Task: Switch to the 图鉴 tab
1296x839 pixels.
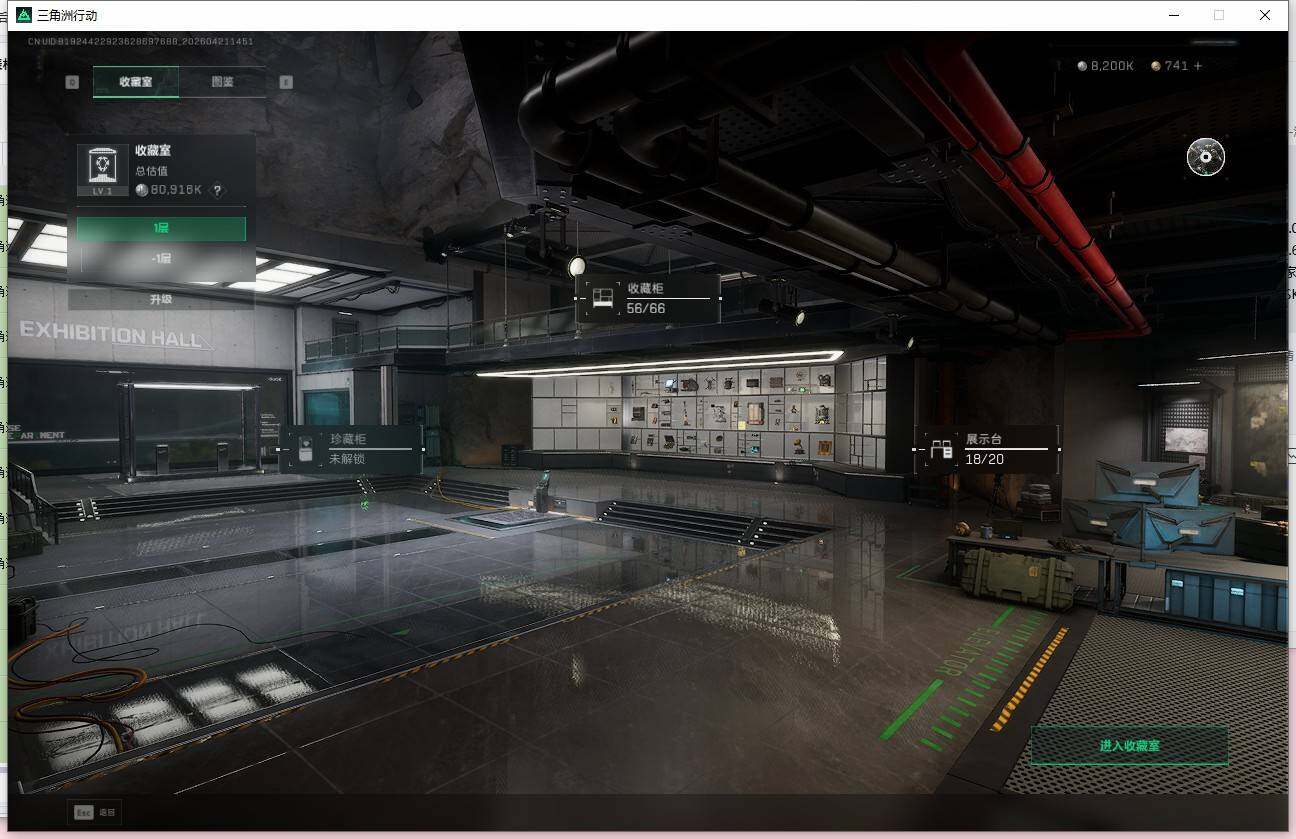Action: (222, 82)
